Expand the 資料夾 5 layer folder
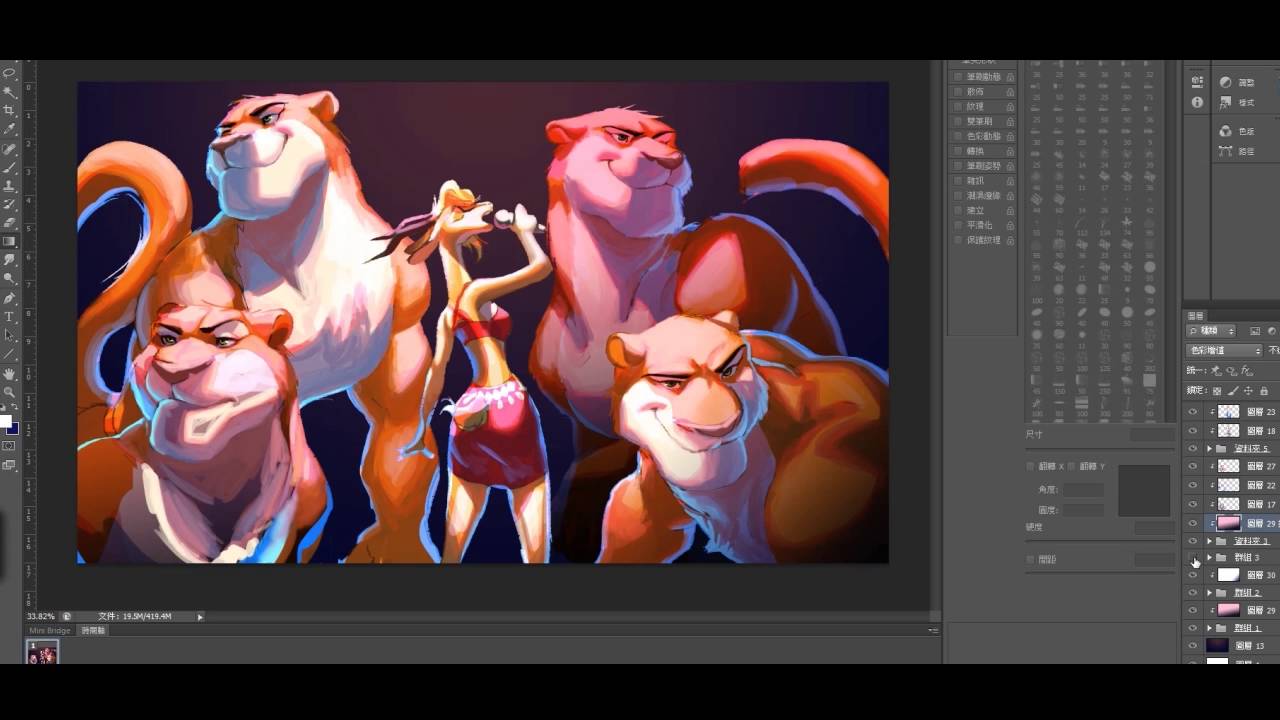This screenshot has width=1280, height=720. pos(1209,449)
